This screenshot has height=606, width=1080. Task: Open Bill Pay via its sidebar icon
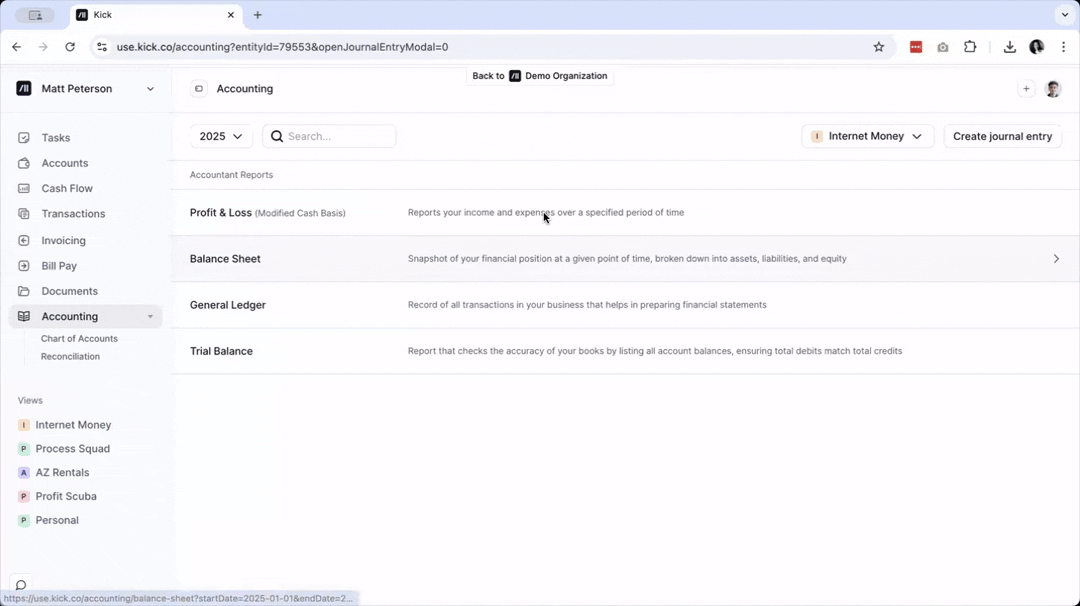pos(23,265)
